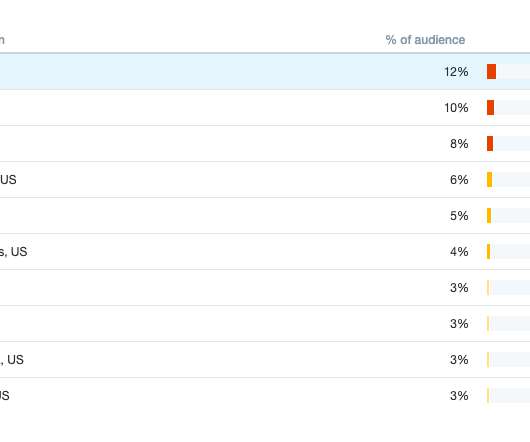Select the 5% audience value
This screenshot has height=442, width=530.
click(x=459, y=216)
